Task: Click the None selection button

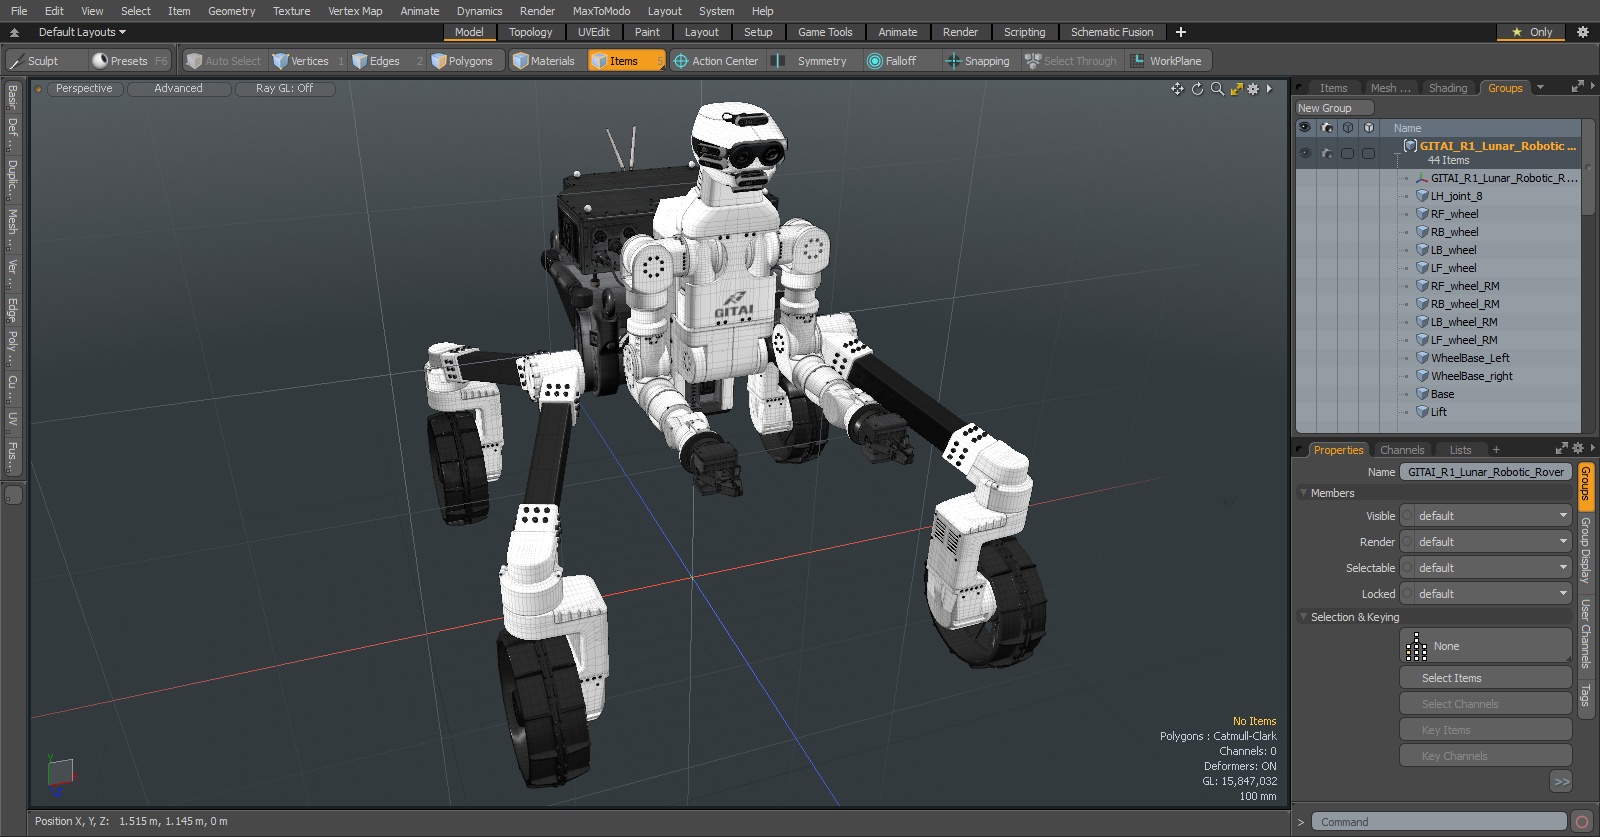Action: click(x=1486, y=646)
